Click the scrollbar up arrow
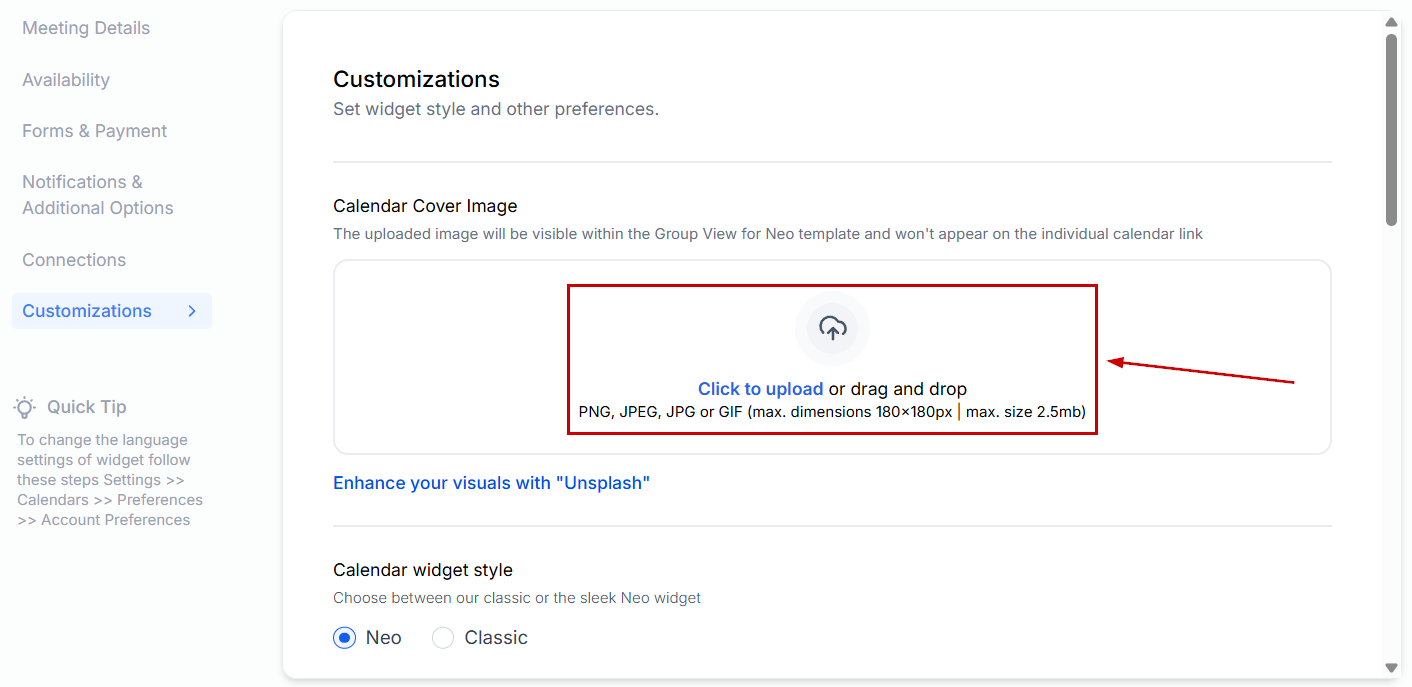Image resolution: width=1412 pixels, height=687 pixels. 1391,22
